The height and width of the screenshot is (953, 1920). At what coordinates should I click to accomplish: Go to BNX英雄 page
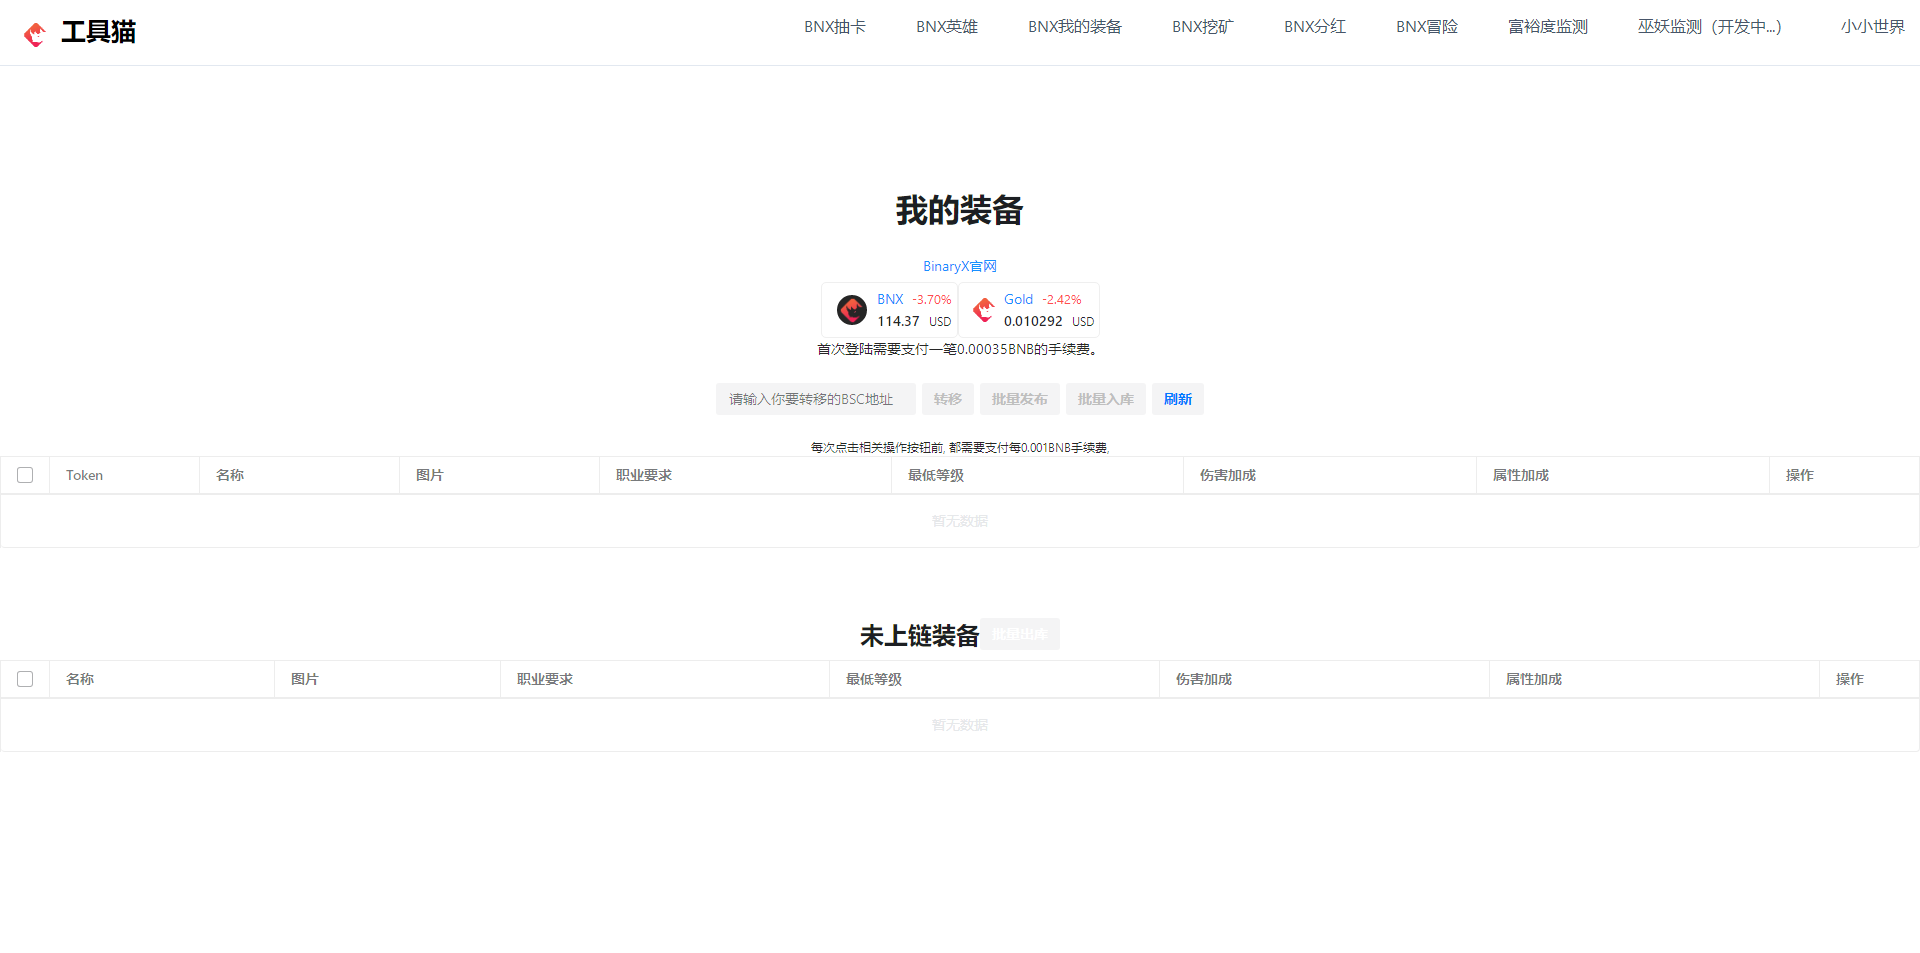(947, 27)
